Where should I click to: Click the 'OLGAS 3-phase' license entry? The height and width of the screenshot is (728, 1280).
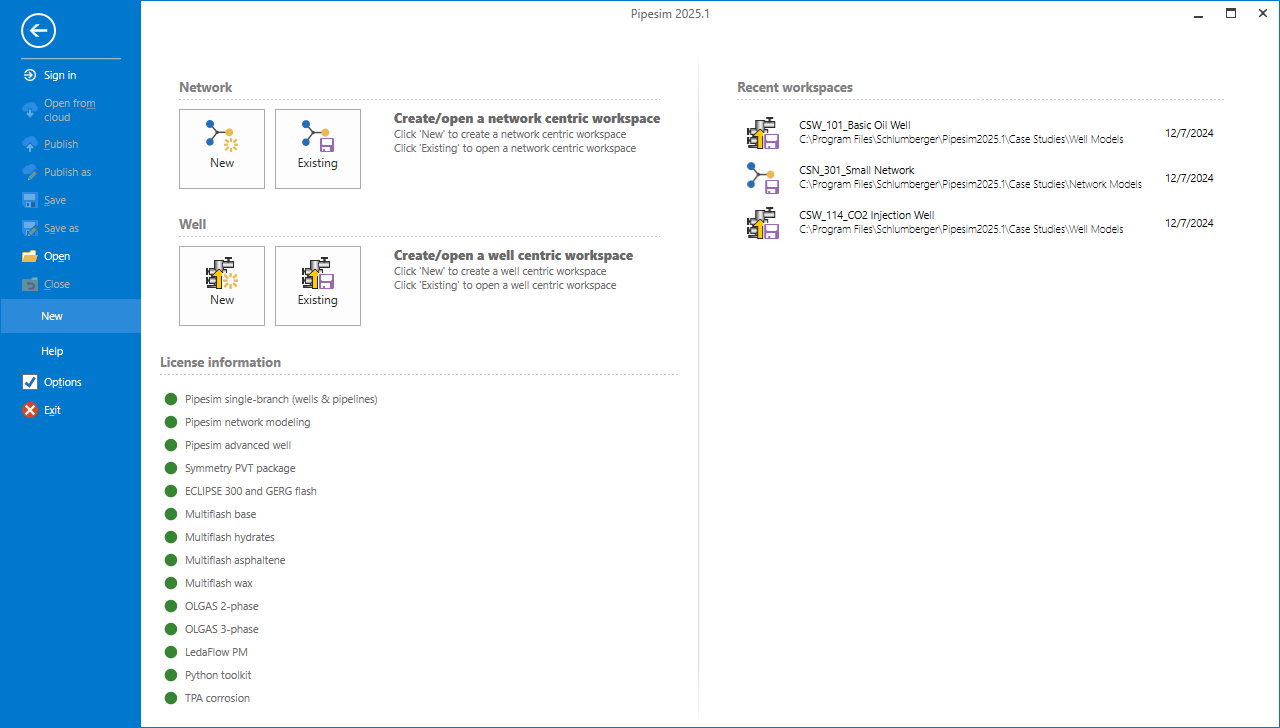pos(222,629)
